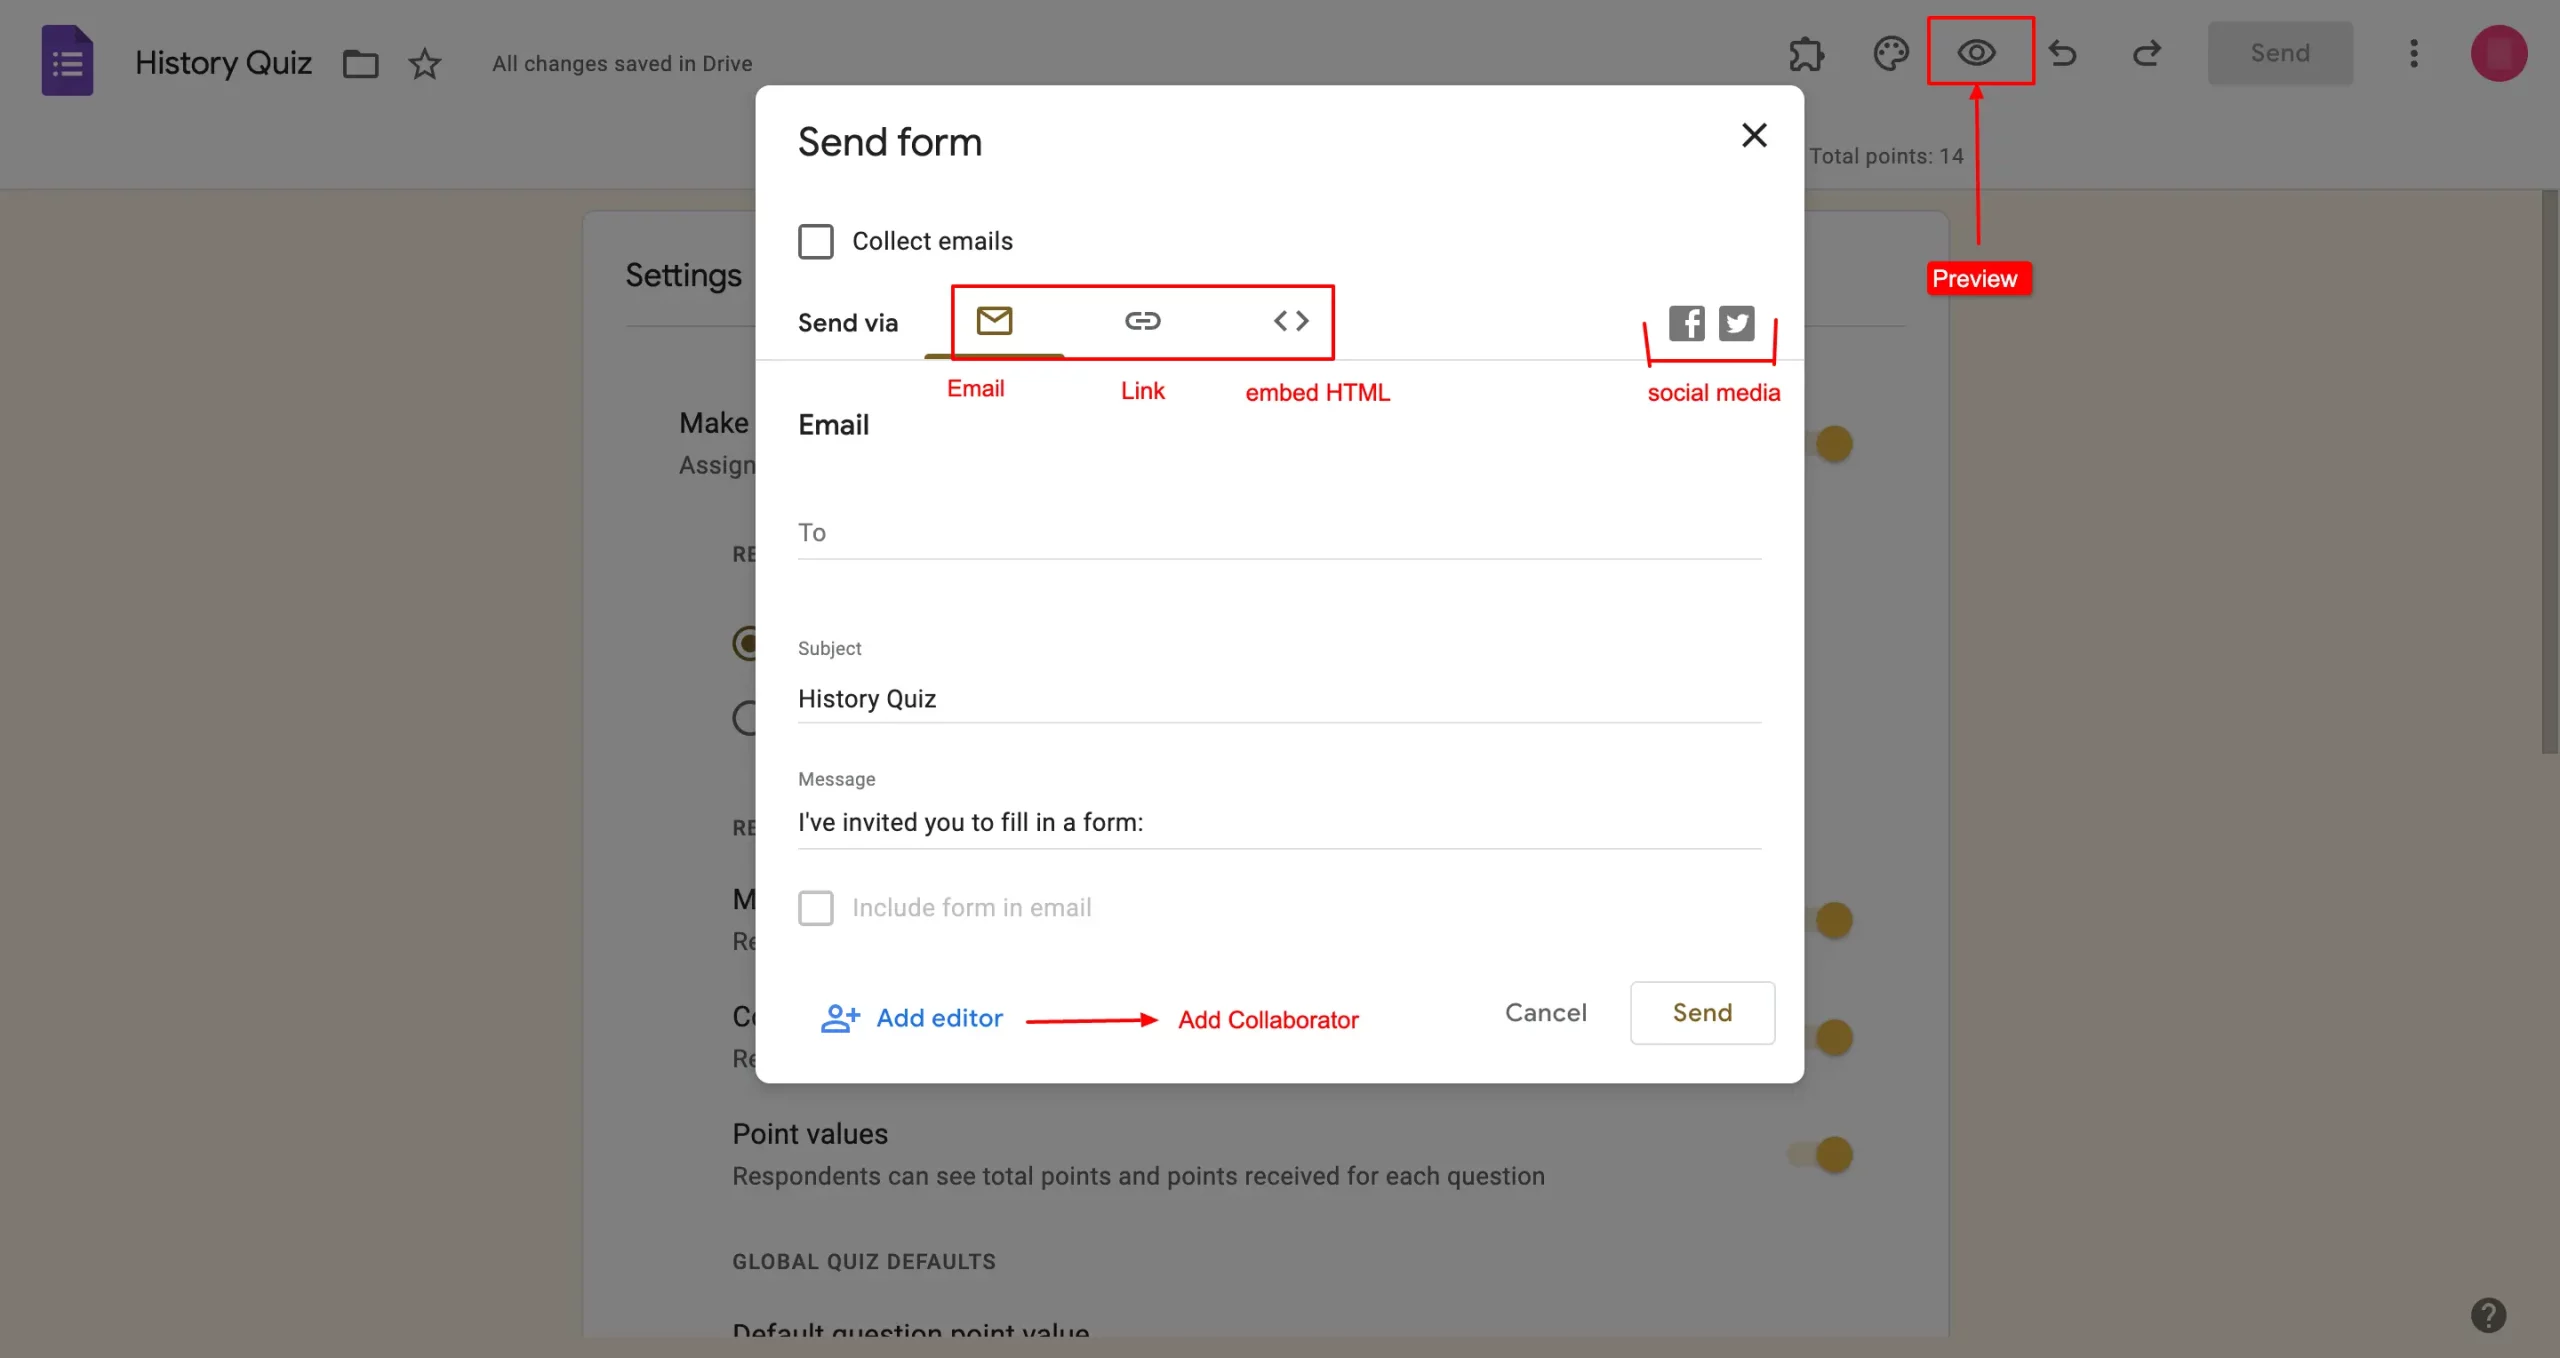Screen dimensions: 2560x1358
Task: Share the form via the Twitter icon
Action: (x=1737, y=322)
